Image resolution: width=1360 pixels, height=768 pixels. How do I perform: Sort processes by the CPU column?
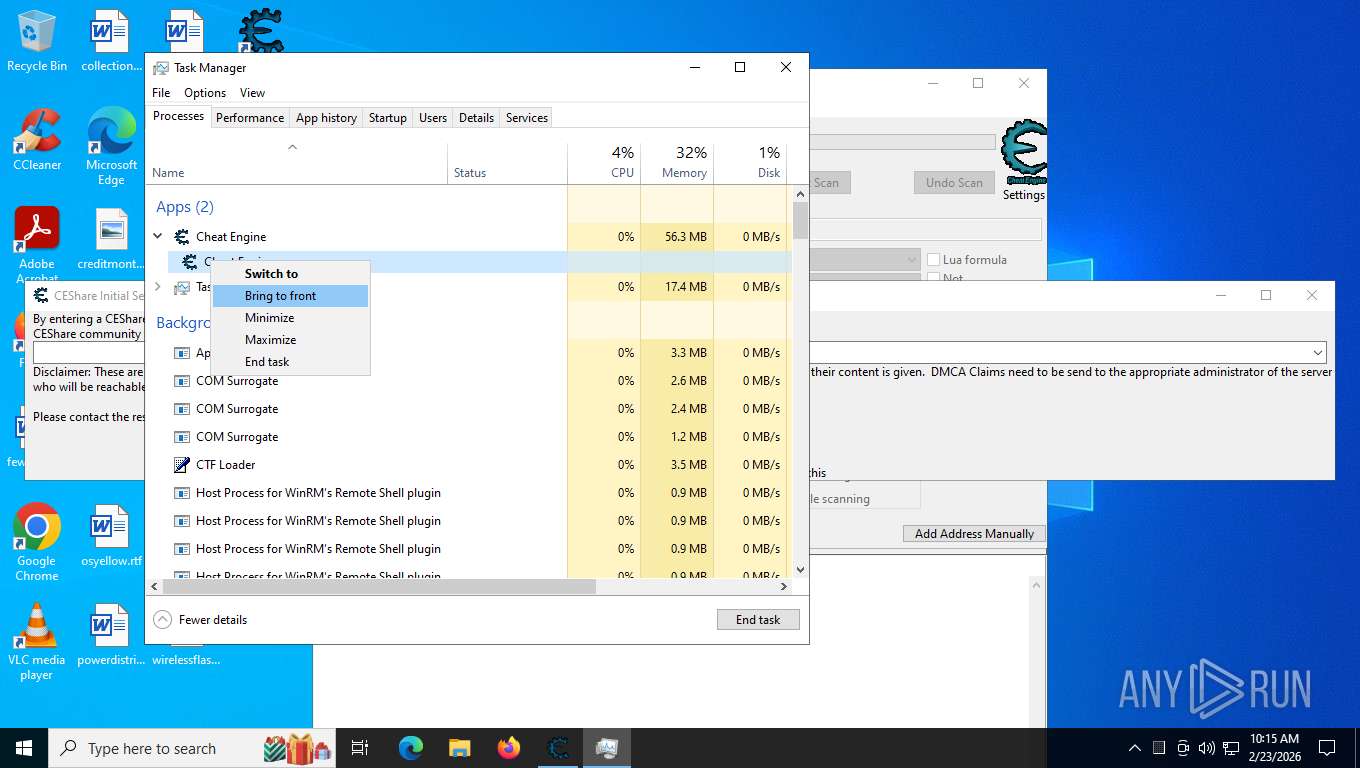click(604, 164)
